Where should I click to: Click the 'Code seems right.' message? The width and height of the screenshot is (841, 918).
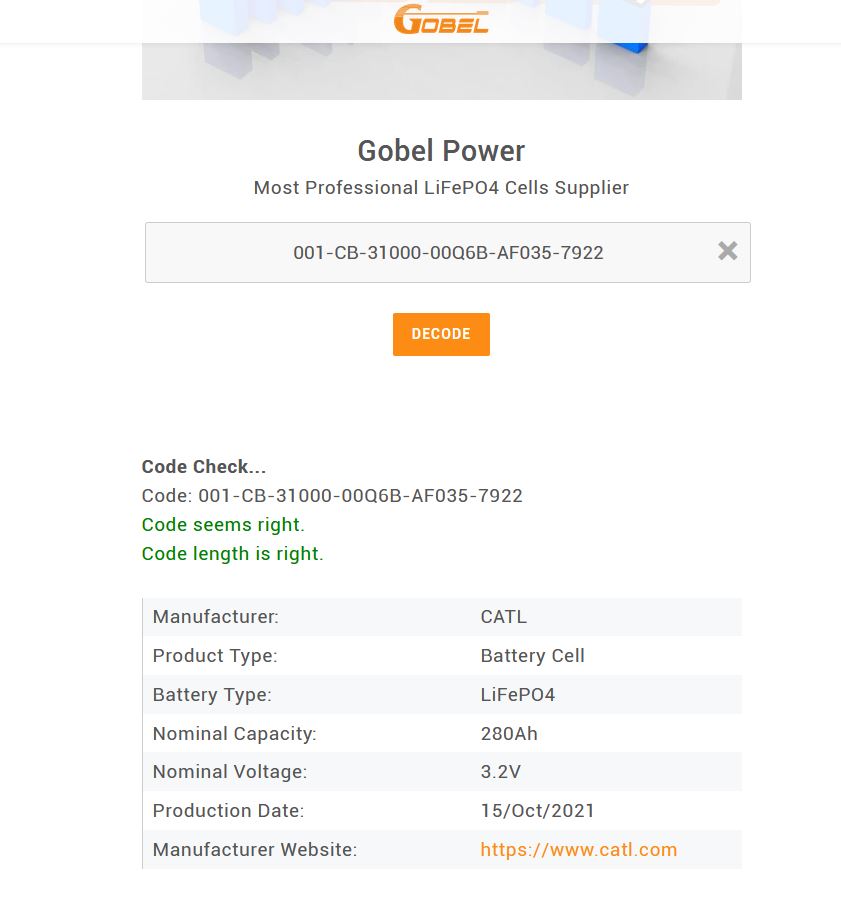tap(223, 525)
